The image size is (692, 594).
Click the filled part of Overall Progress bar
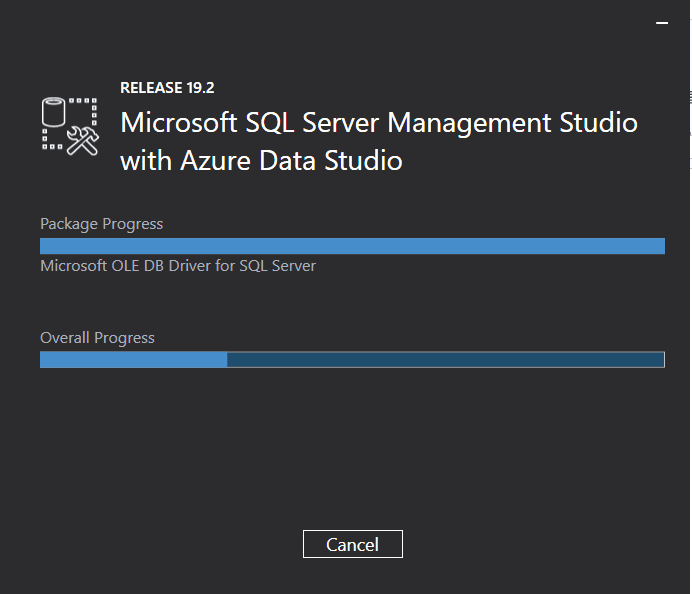point(133,360)
